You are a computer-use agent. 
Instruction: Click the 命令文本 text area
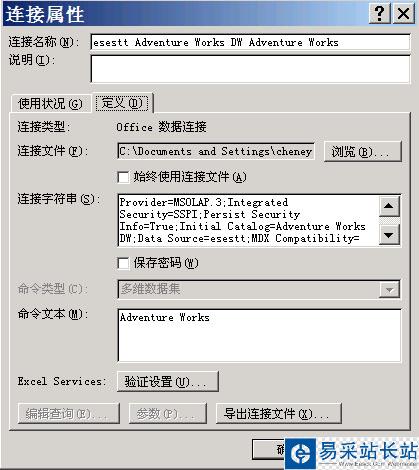[x=259, y=335]
